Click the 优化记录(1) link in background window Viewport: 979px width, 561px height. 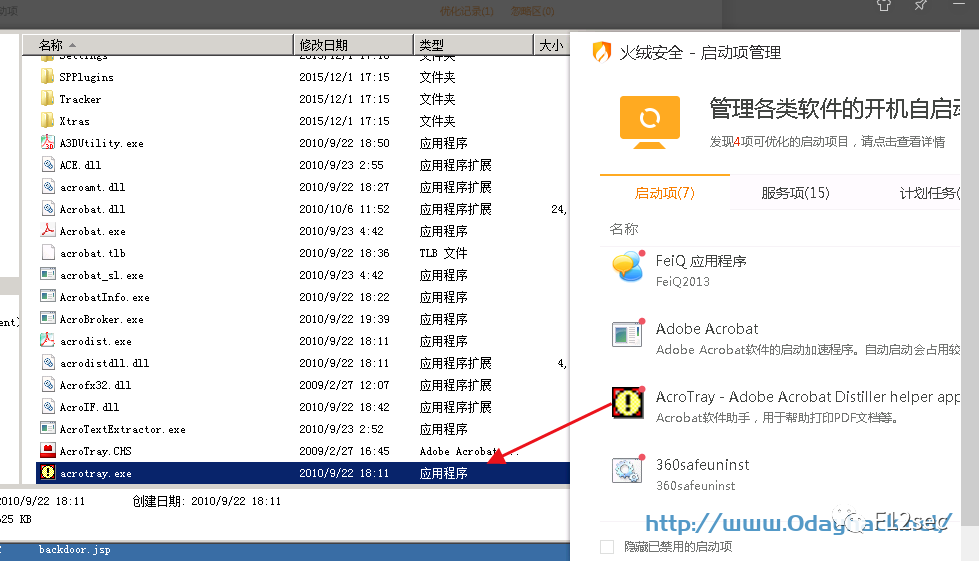(x=466, y=11)
